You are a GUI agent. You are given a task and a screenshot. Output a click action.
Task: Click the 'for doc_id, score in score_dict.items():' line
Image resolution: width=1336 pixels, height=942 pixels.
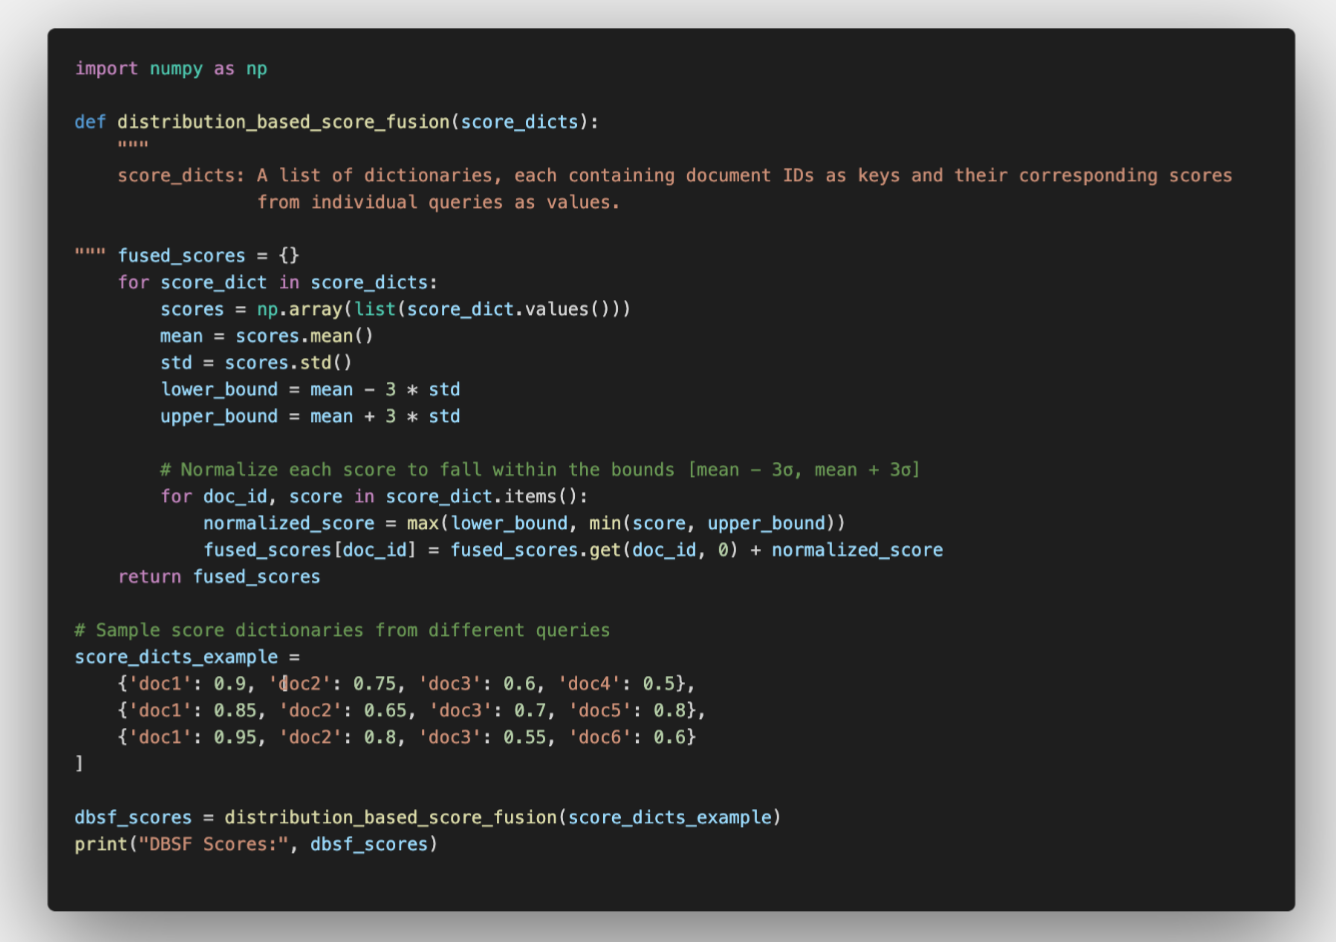click(x=374, y=497)
